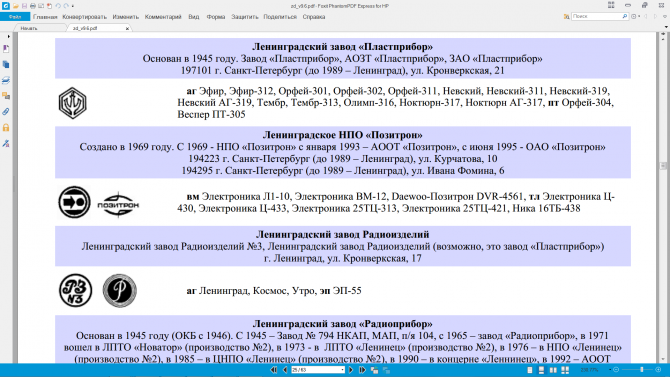Open the Layers panel
Image resolution: width=670 pixels, height=377 pixels.
click(6, 80)
